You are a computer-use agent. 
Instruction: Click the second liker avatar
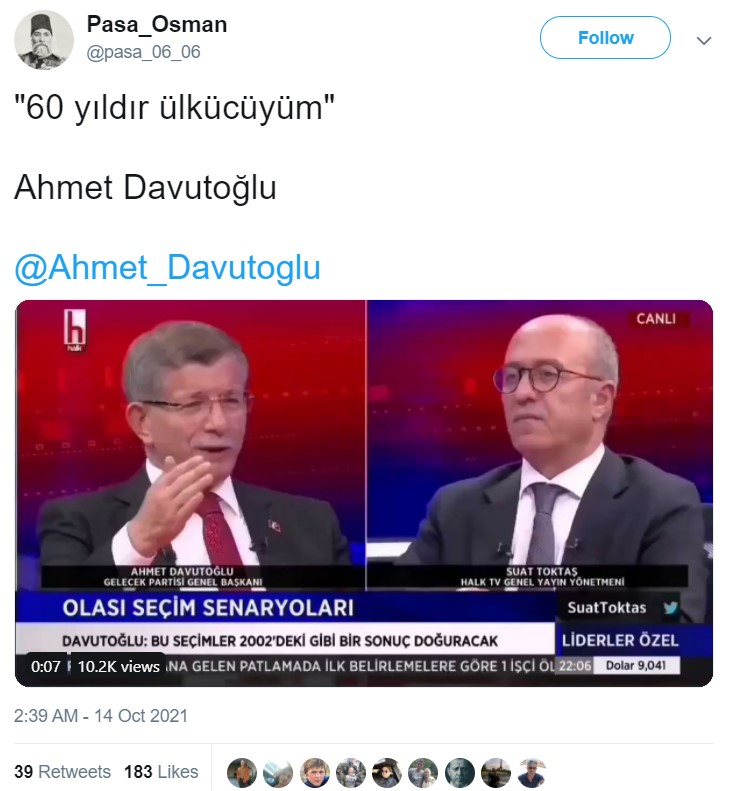278,773
